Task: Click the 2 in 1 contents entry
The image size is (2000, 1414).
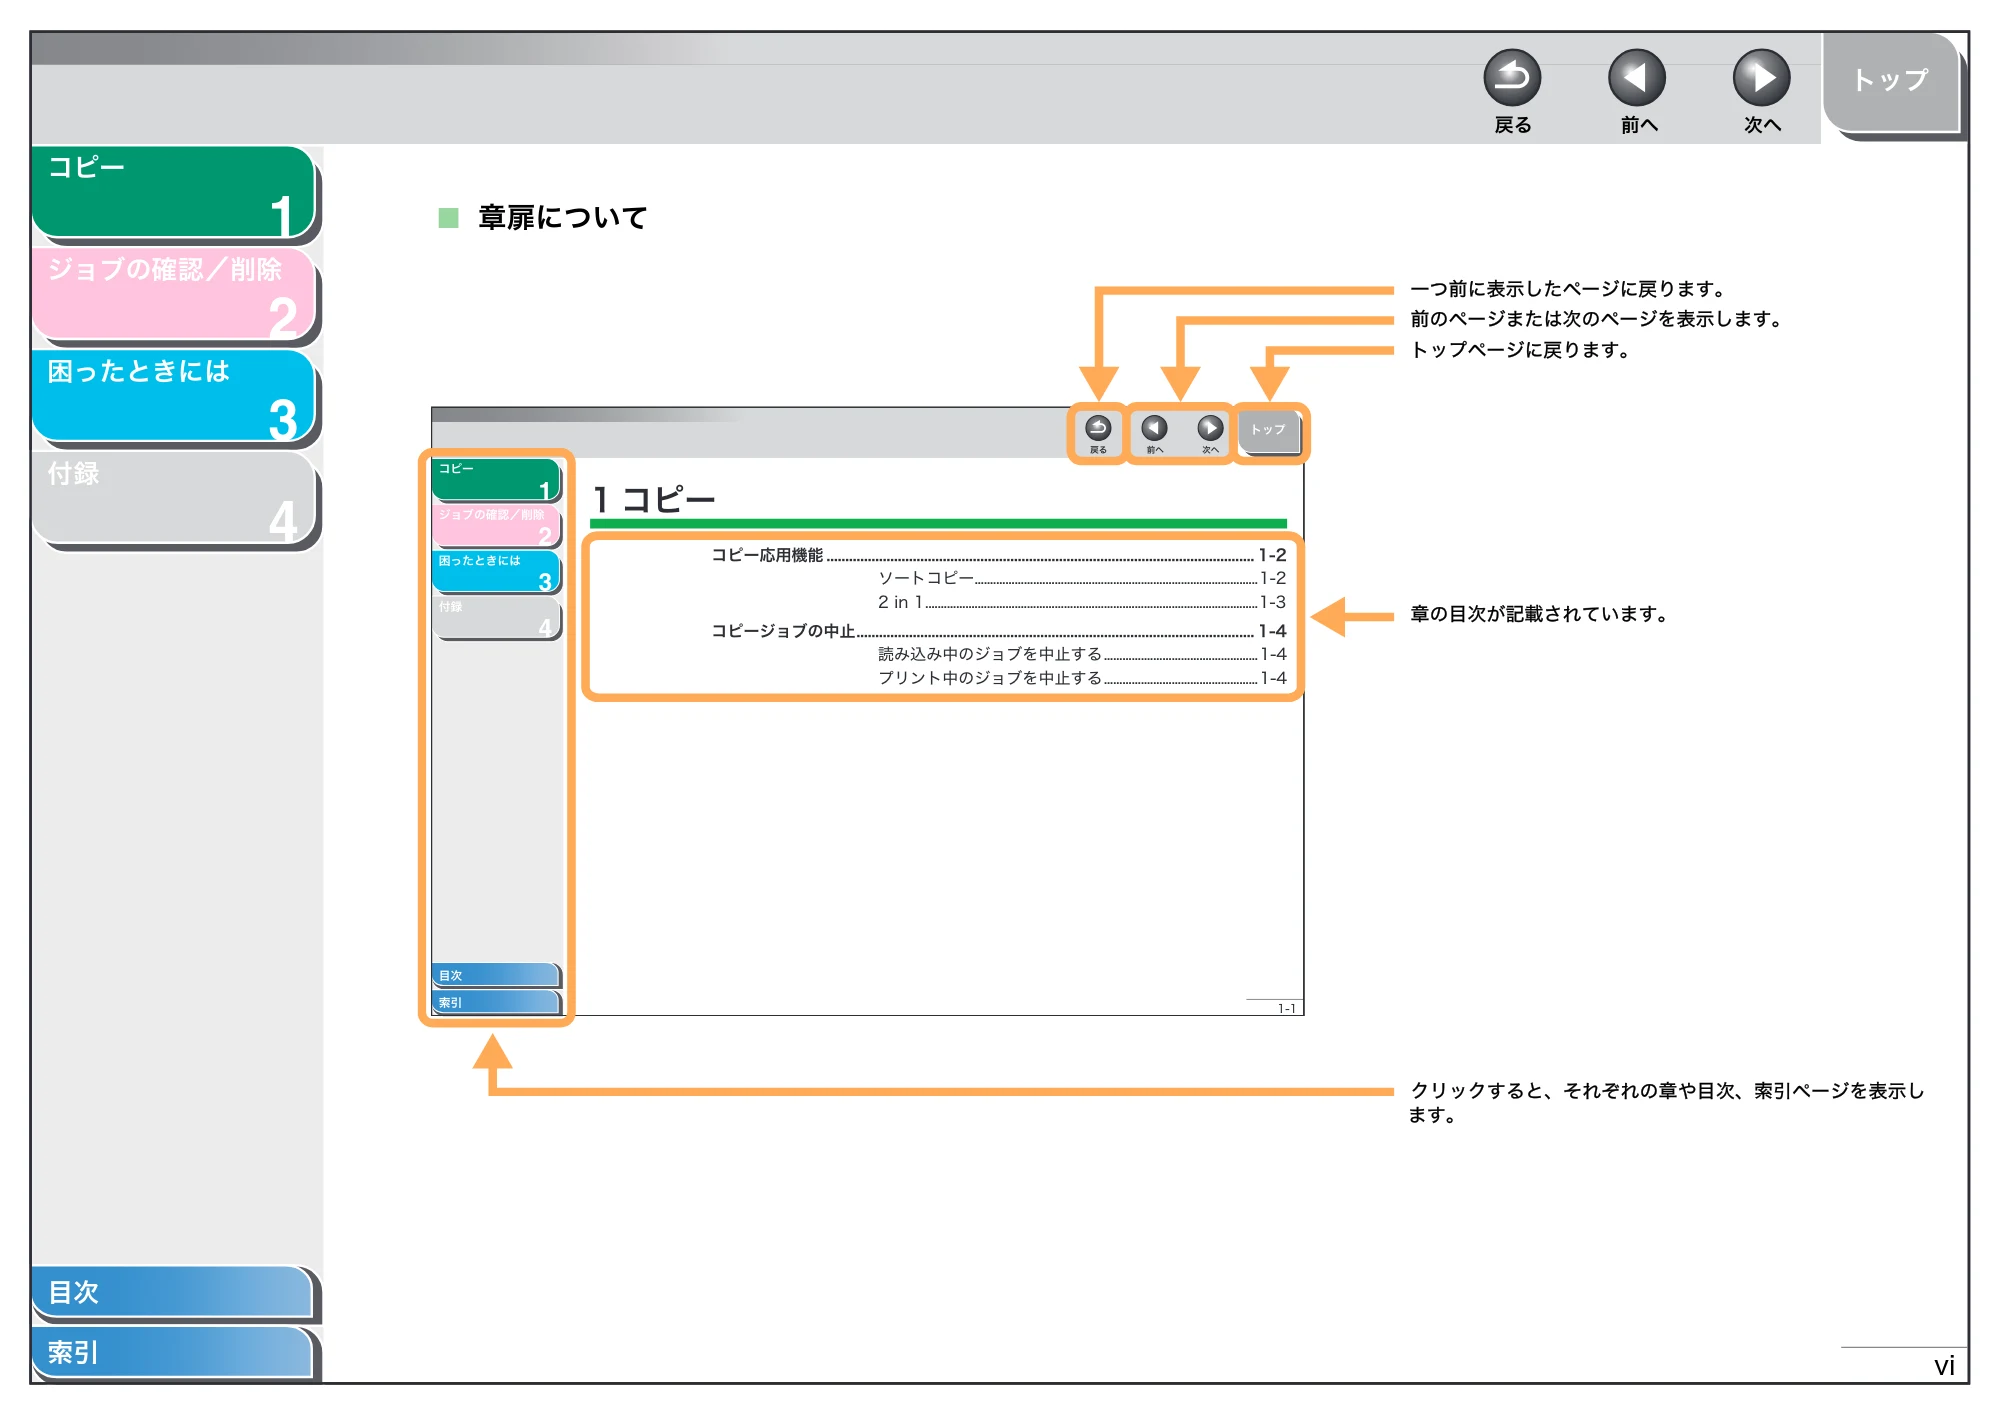Action: (1082, 602)
